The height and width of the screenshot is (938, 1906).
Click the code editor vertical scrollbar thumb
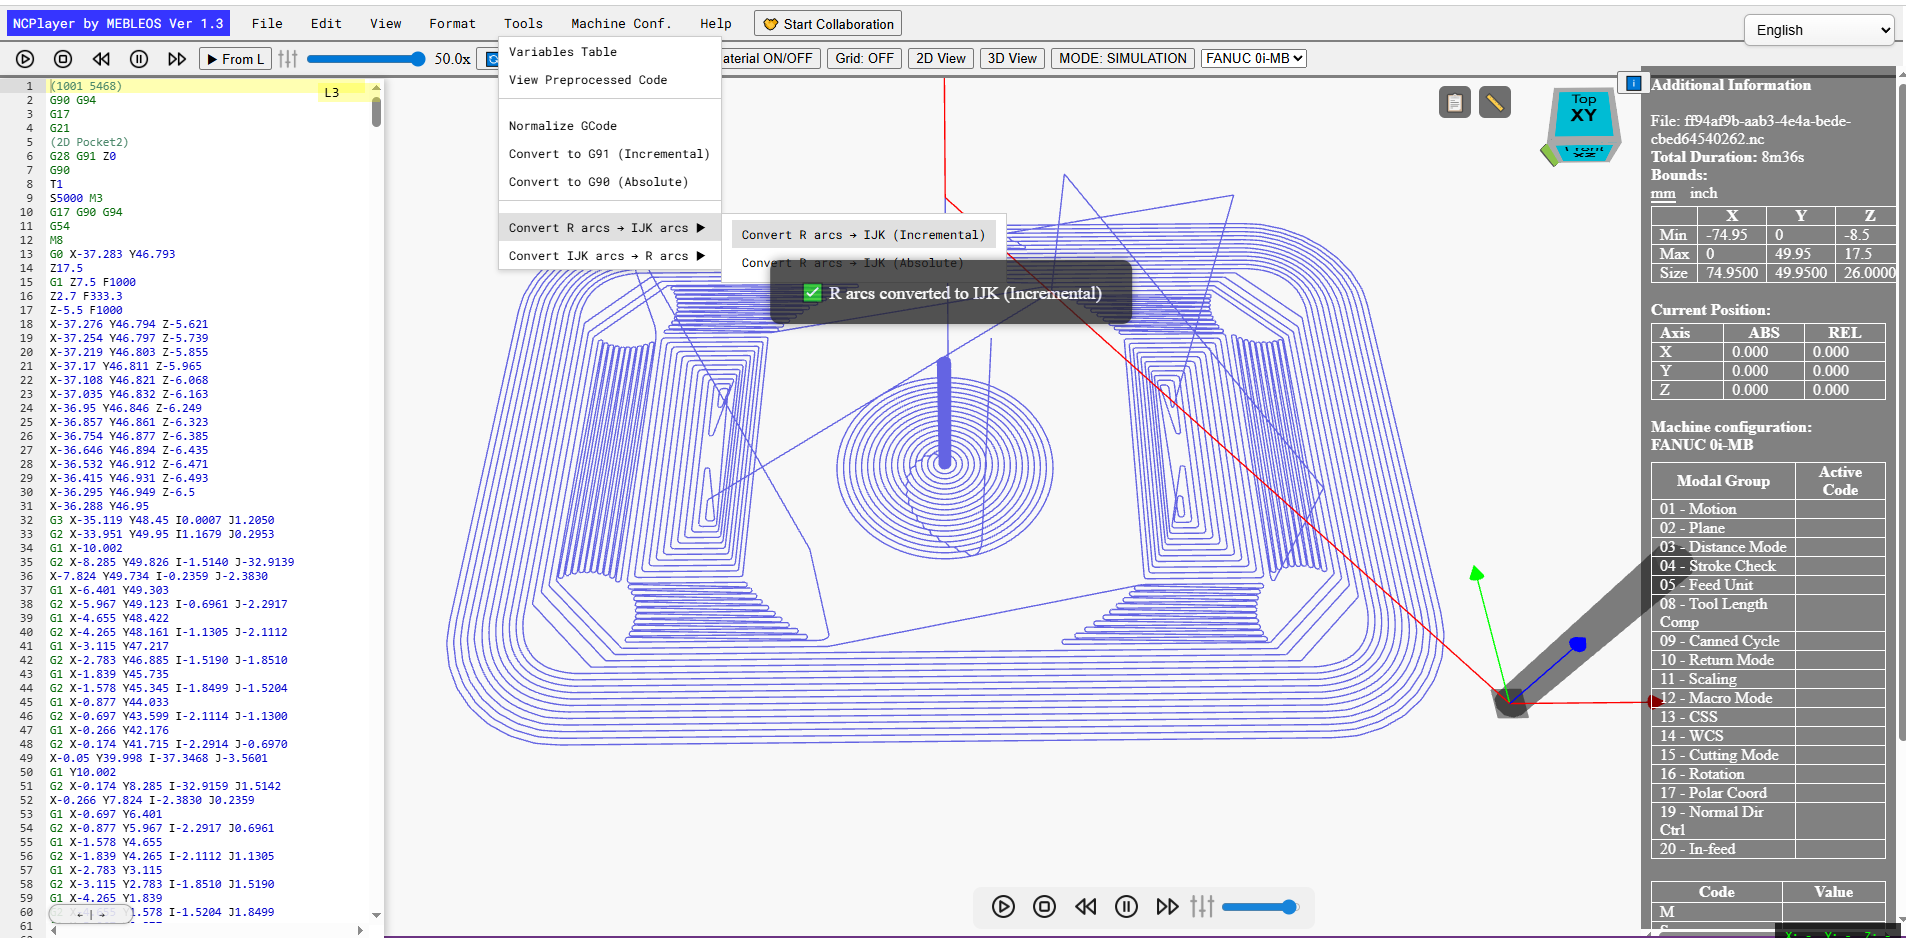(376, 111)
